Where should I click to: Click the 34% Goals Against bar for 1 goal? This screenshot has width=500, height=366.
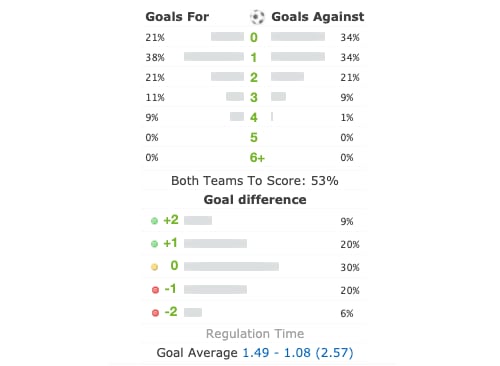click(298, 57)
